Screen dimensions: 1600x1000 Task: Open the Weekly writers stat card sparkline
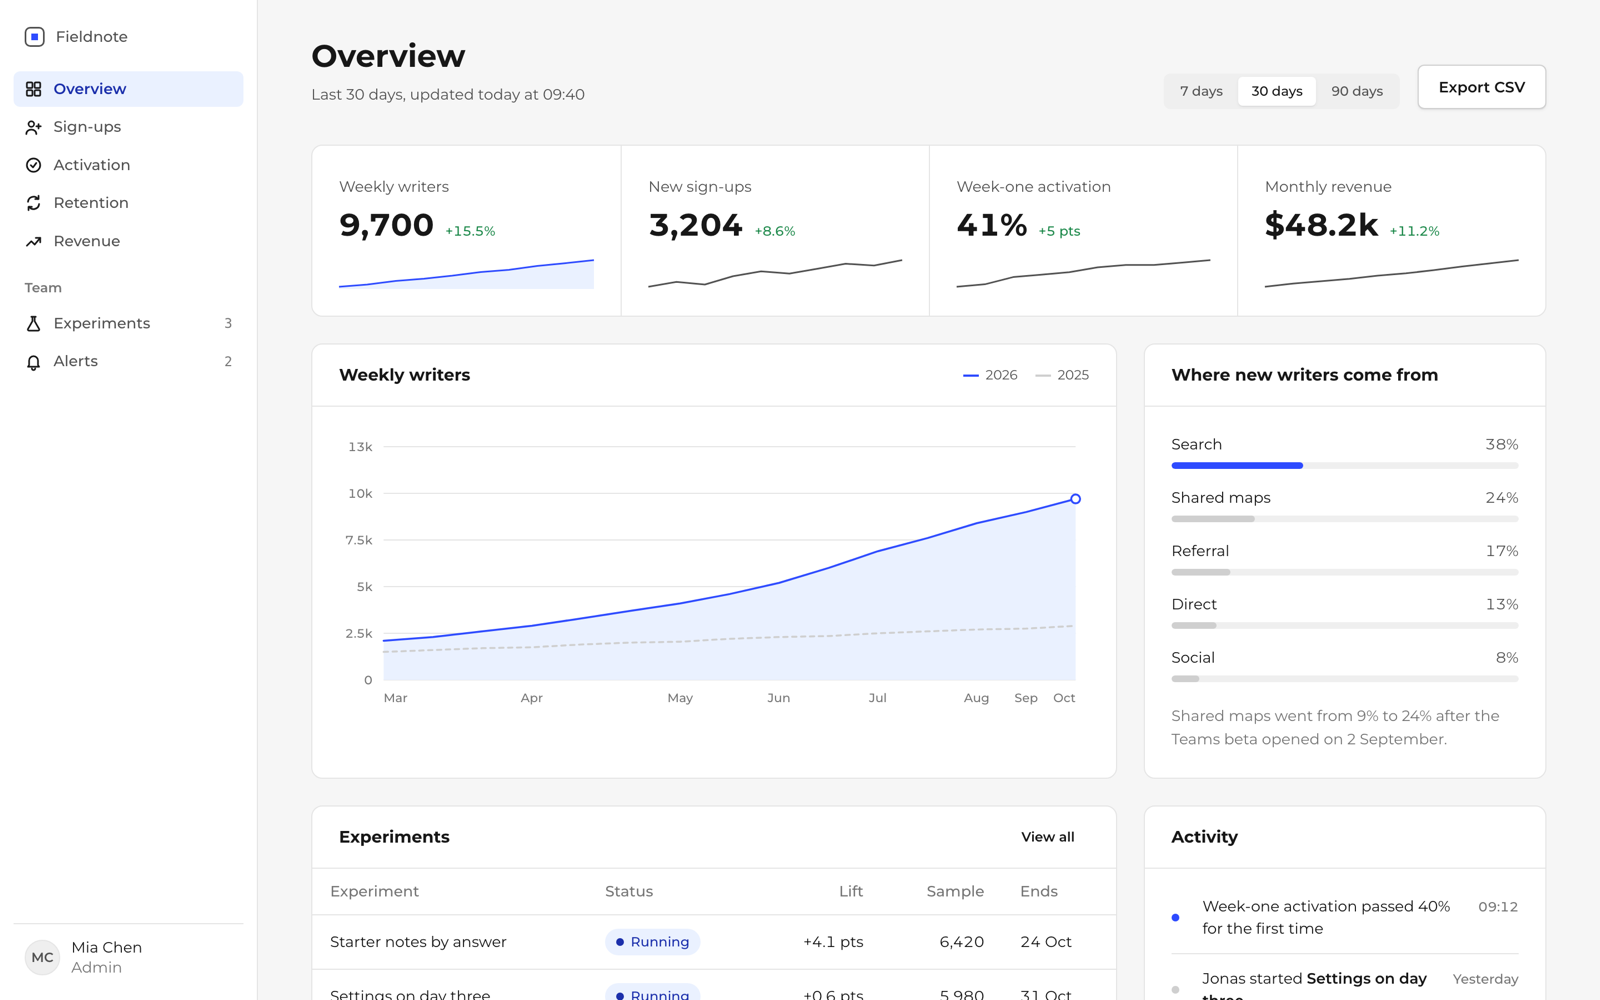coord(466,274)
